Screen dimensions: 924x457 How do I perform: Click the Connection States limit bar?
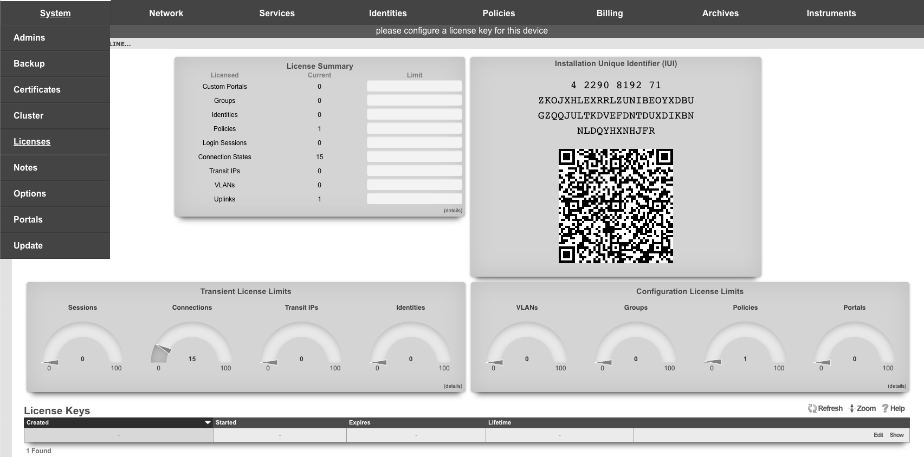tap(414, 157)
